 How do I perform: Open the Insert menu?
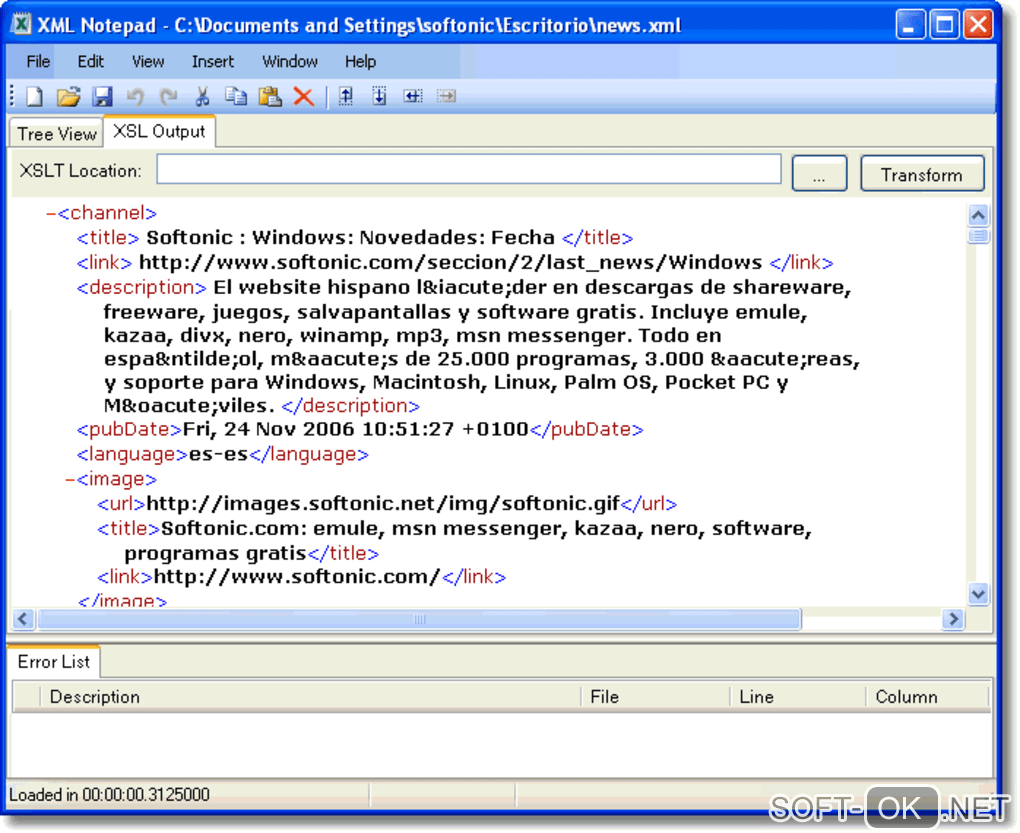[x=213, y=62]
